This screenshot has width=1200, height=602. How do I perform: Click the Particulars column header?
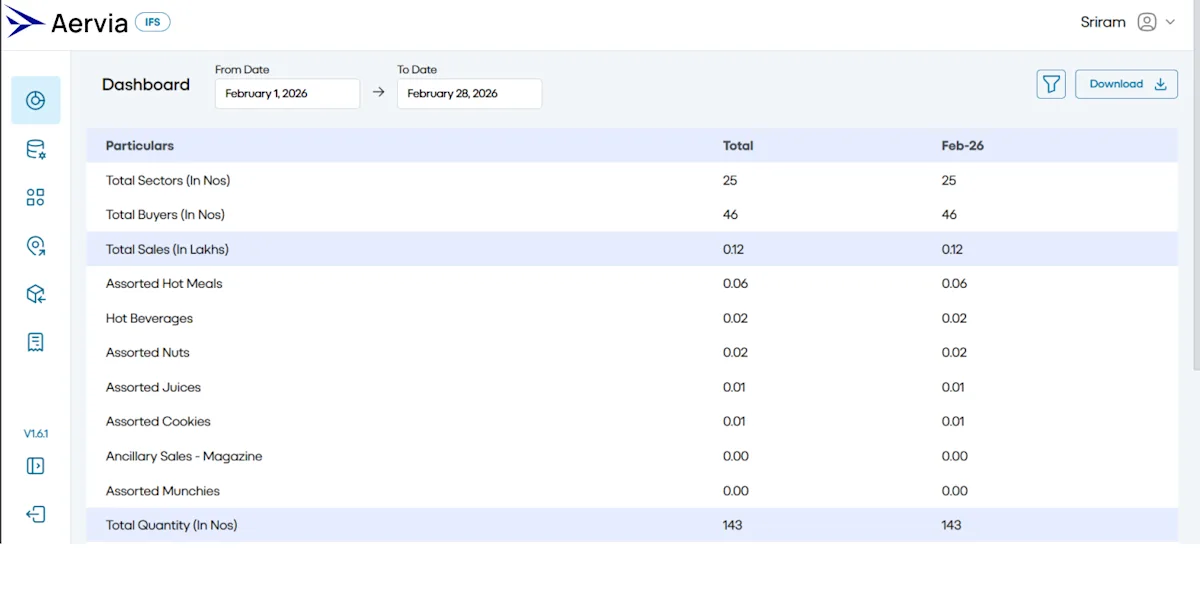[140, 146]
